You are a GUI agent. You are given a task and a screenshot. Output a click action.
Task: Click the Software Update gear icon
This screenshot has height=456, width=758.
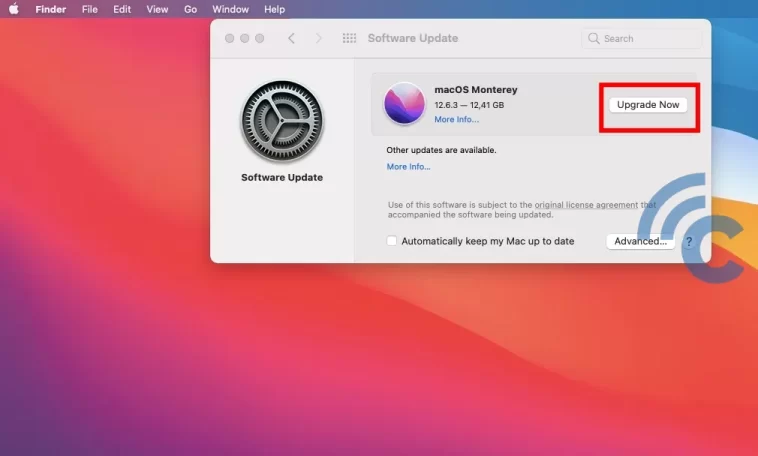282,121
